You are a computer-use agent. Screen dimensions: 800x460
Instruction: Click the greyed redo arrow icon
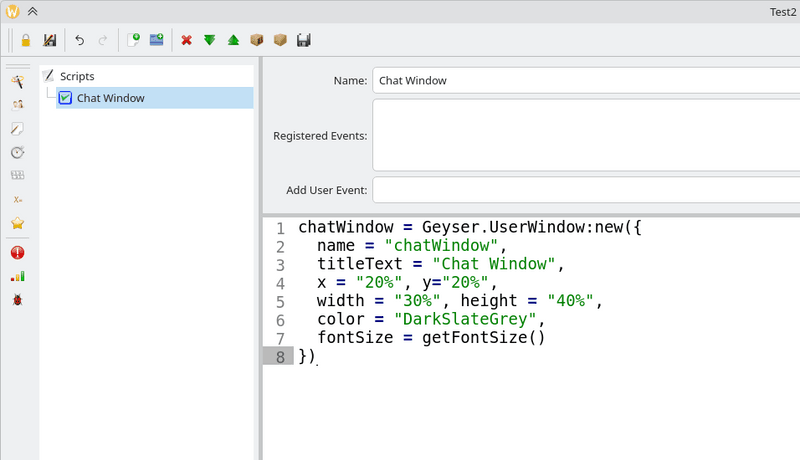coord(103,40)
